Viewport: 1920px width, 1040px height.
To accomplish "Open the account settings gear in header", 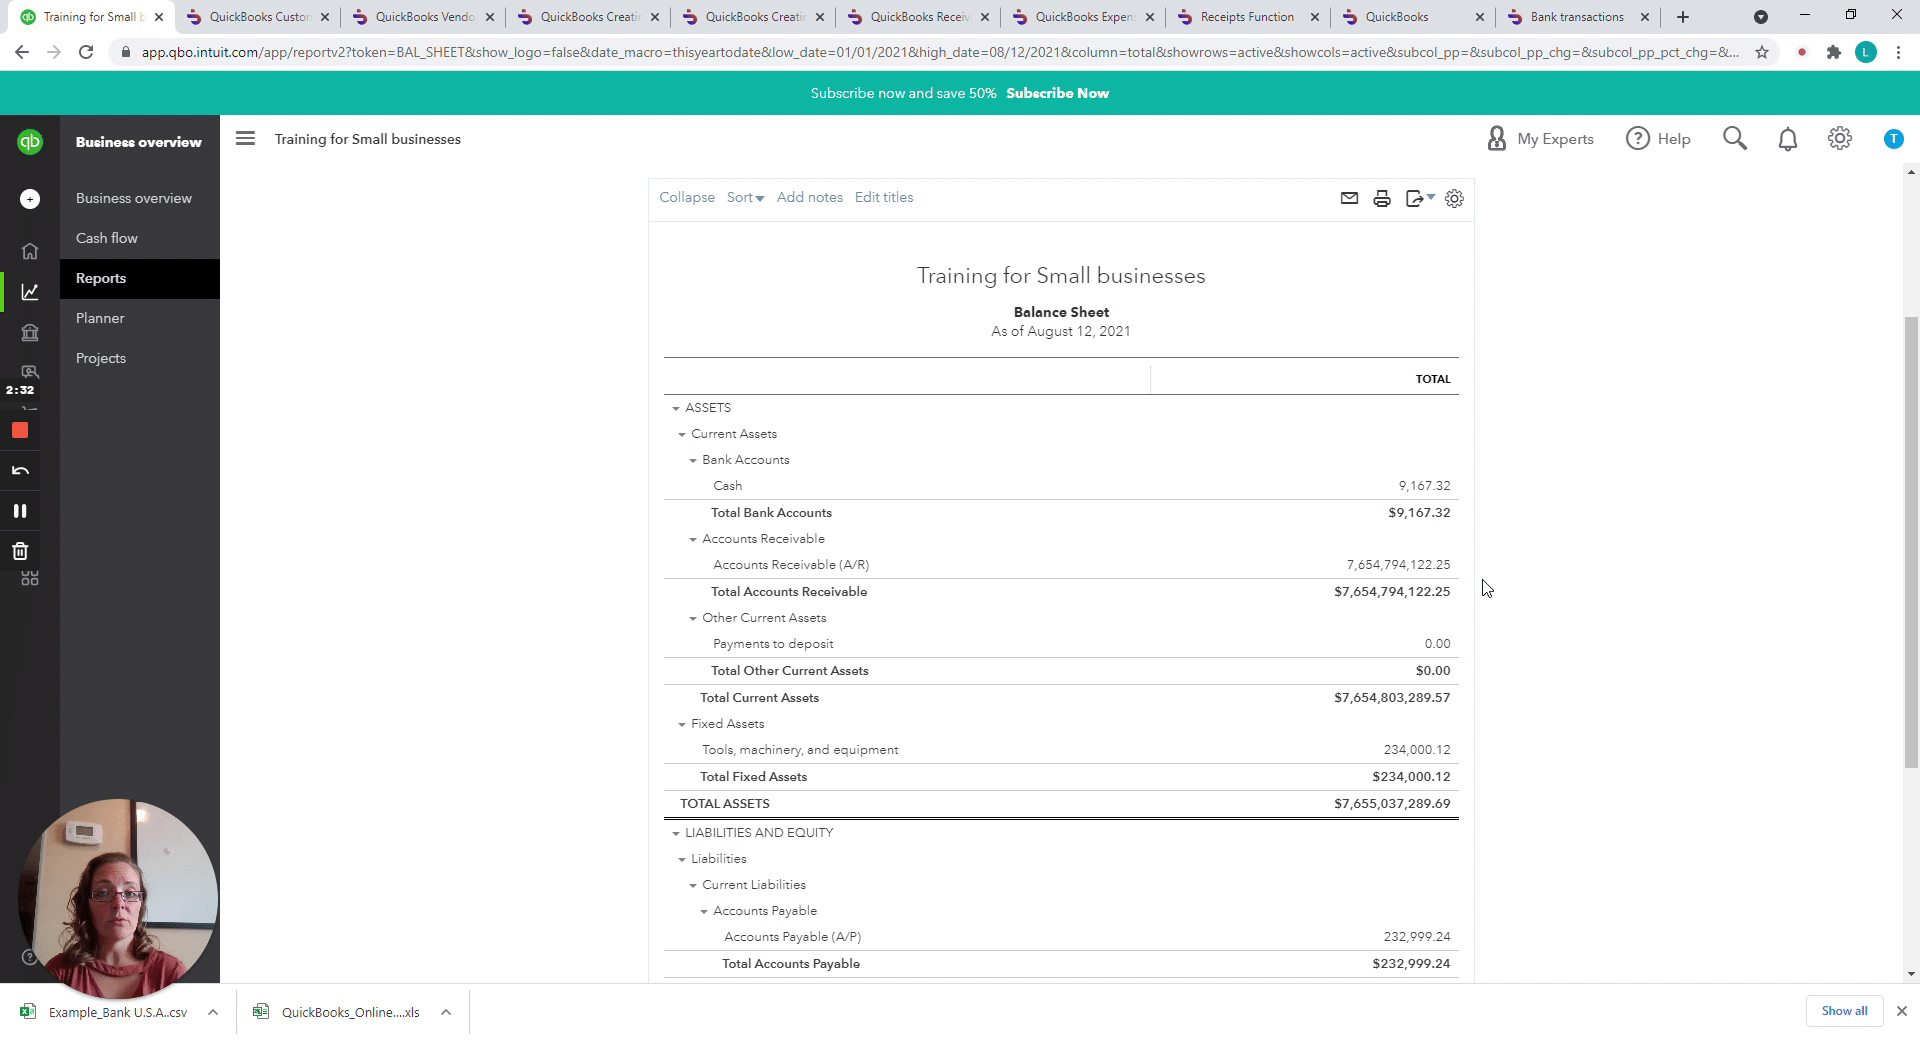I will click(x=1840, y=139).
